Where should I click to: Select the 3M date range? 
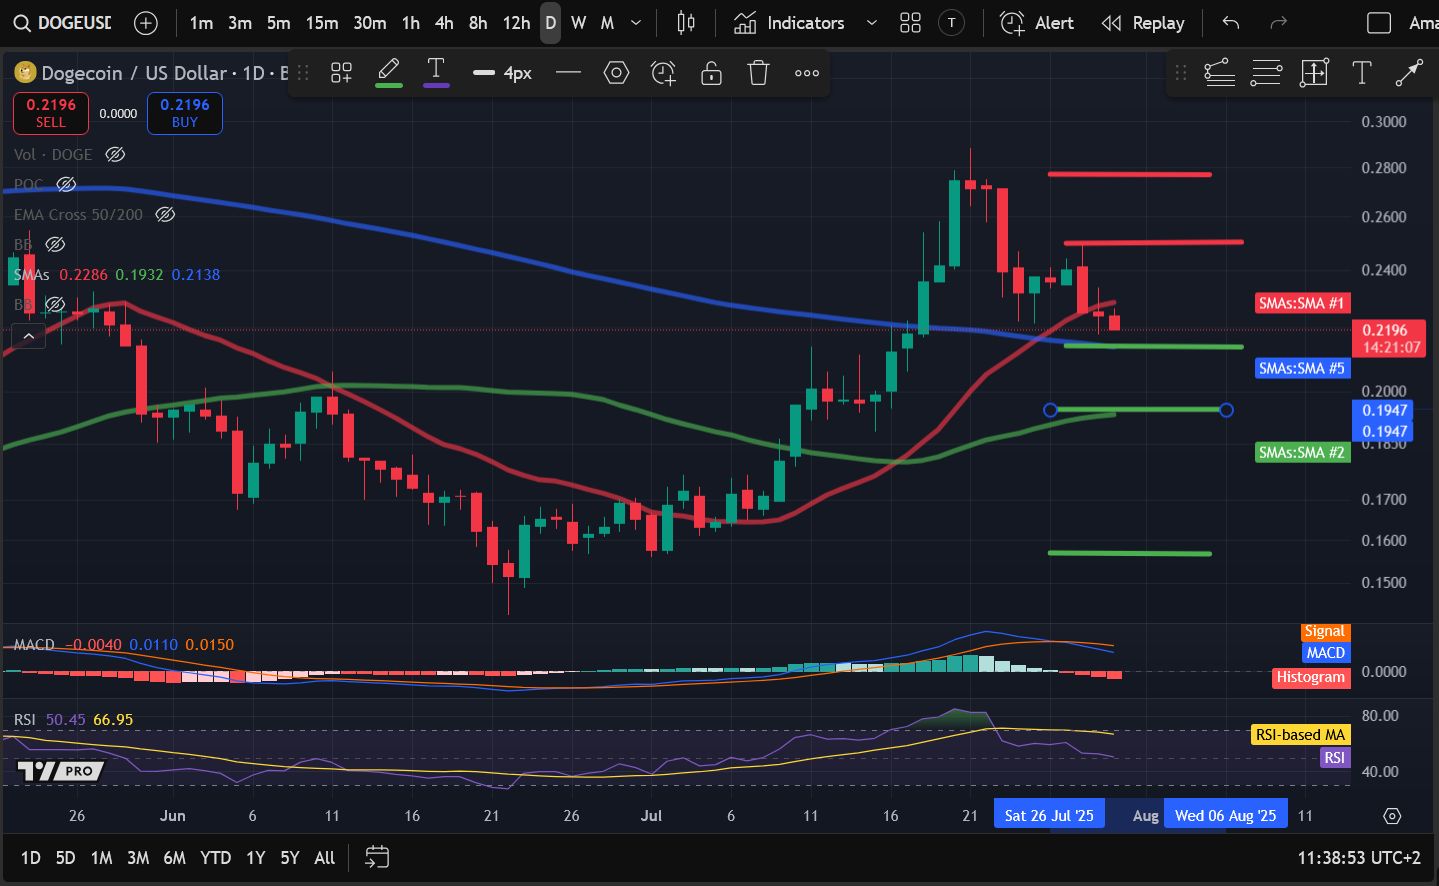138,858
